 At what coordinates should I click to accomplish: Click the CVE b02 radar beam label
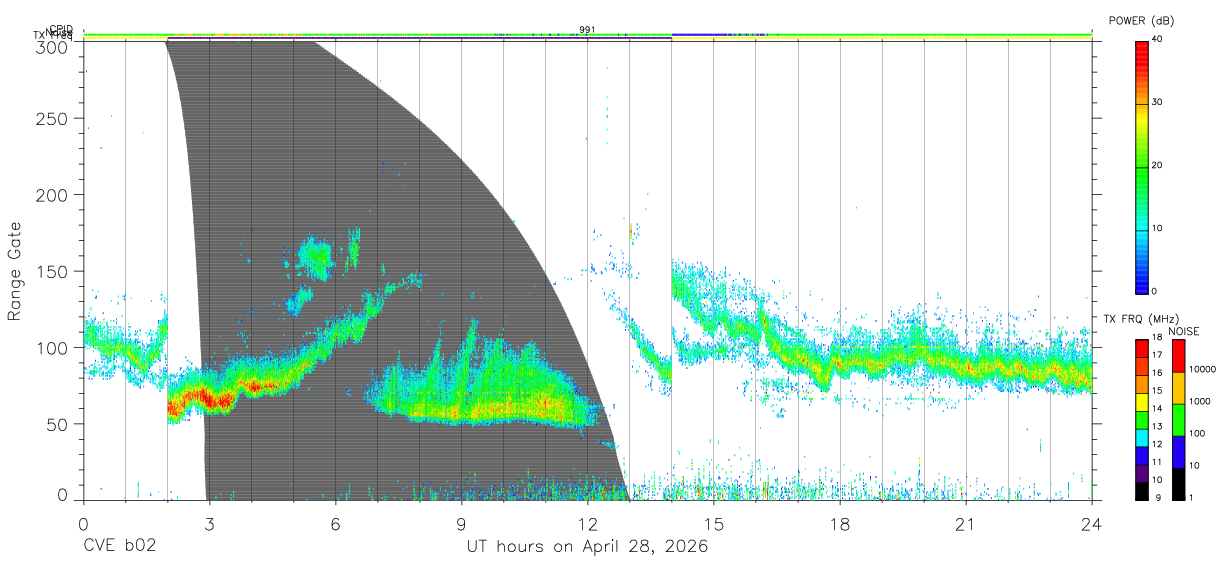click(x=118, y=547)
